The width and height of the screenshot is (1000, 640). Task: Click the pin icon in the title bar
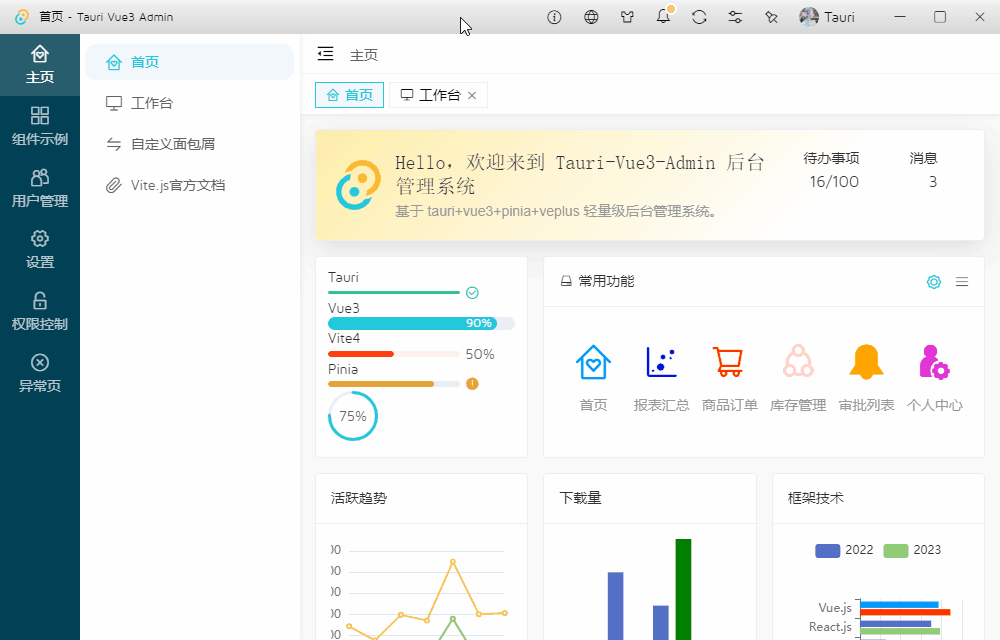[x=771, y=16]
